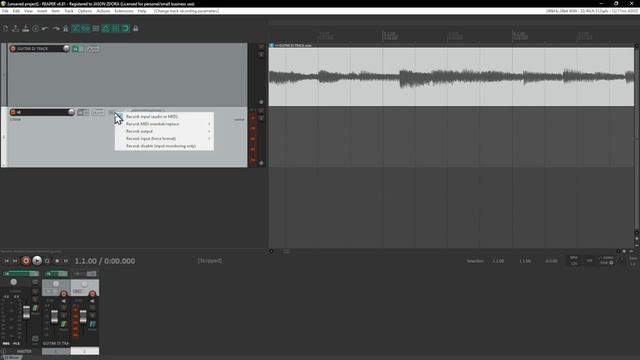Adjust track 2 volume knob

(x=71, y=112)
